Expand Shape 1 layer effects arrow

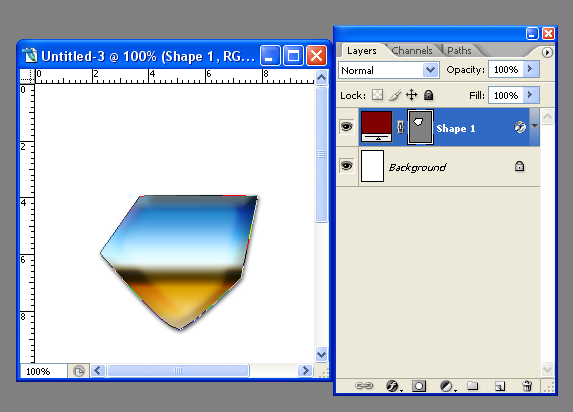point(534,126)
